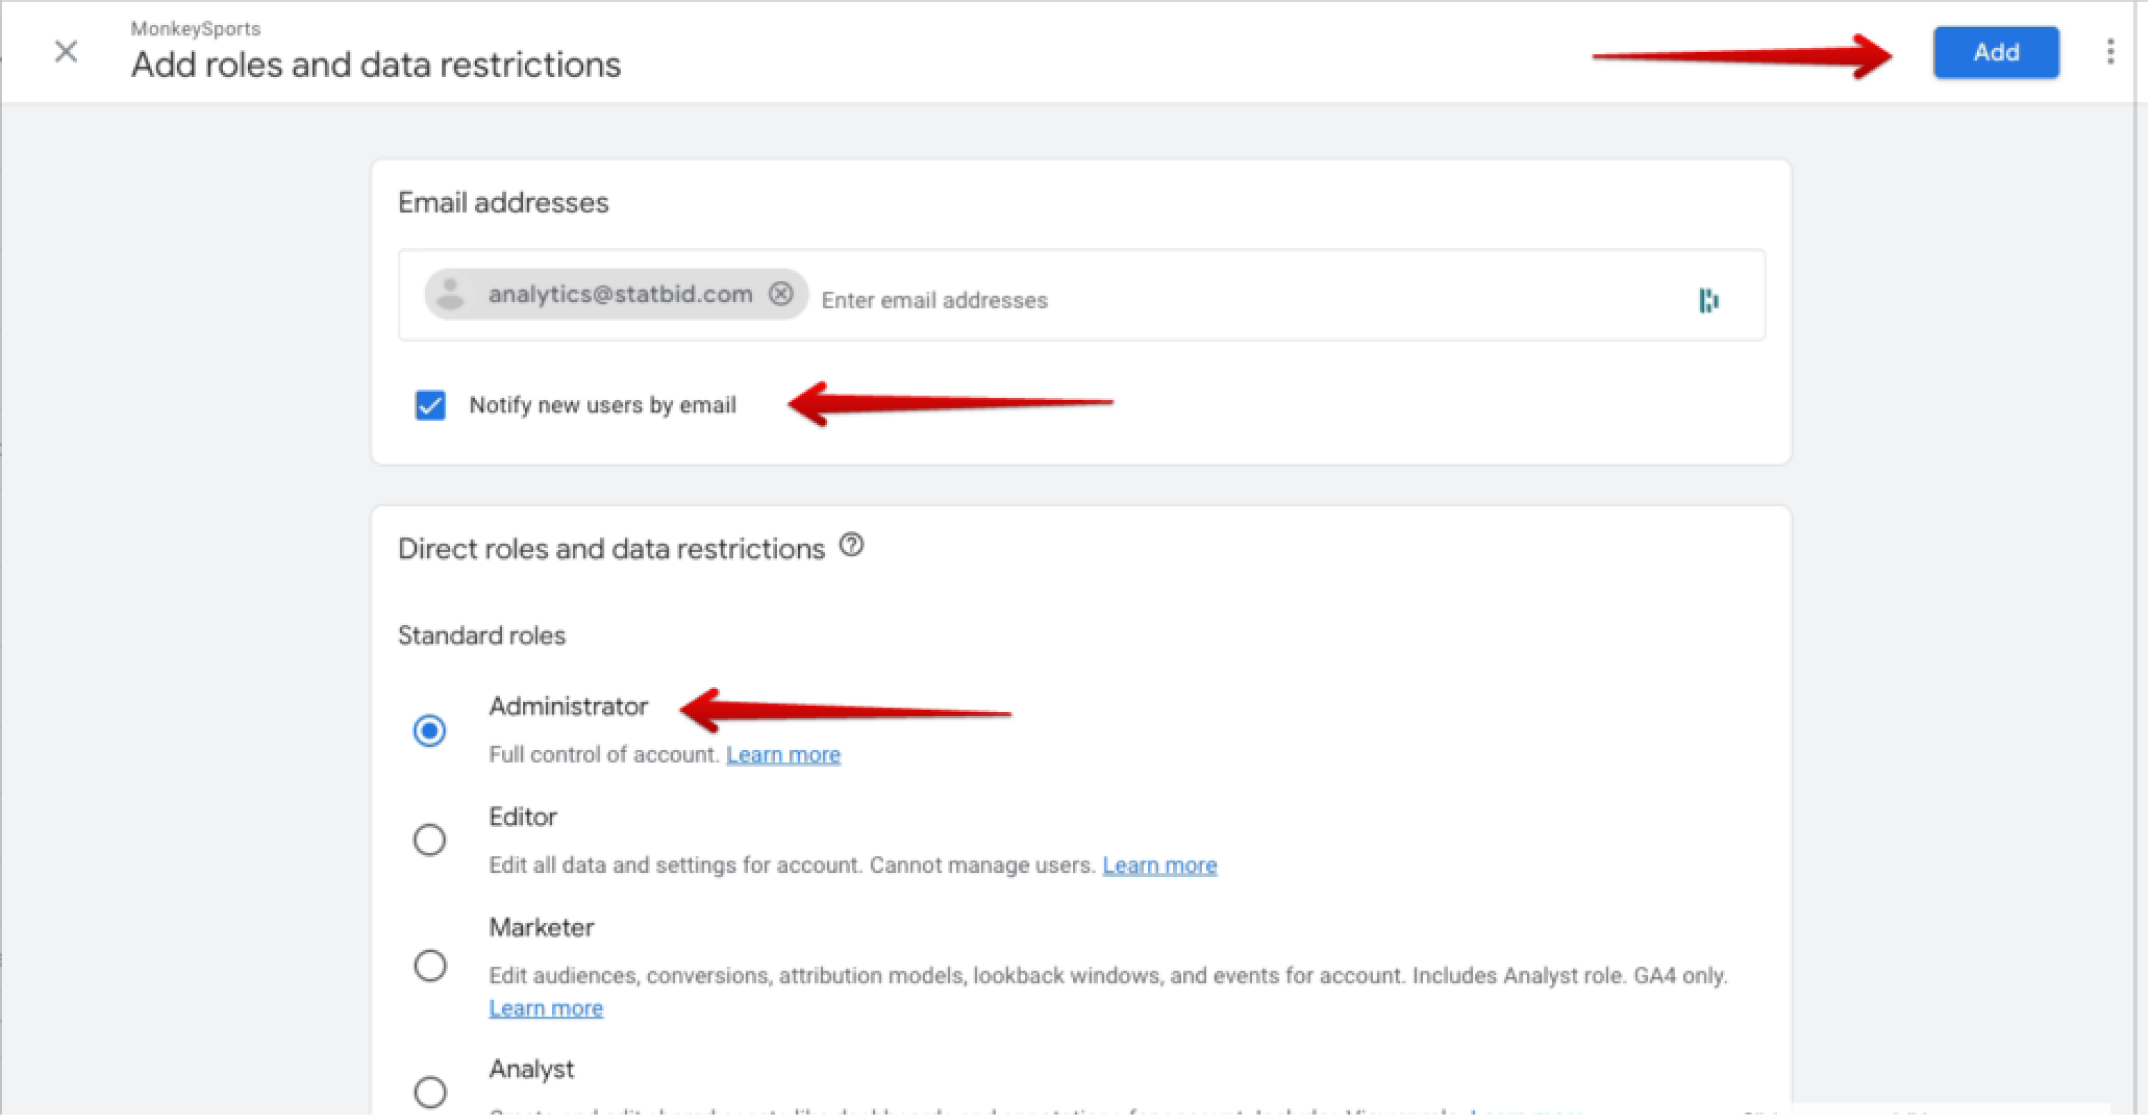Open help icon beside Direct roles heading
Viewport: 2148px width, 1115px height.
coord(851,546)
